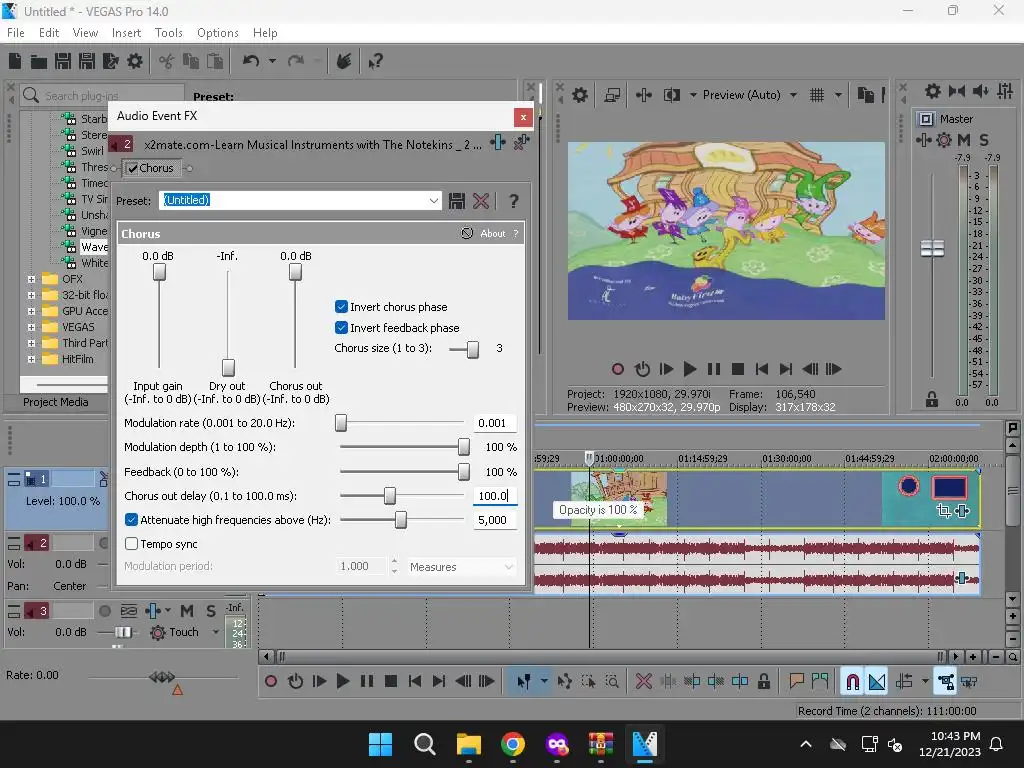Viewport: 1024px width, 768px height.
Task: Open the File menu
Action: click(16, 33)
